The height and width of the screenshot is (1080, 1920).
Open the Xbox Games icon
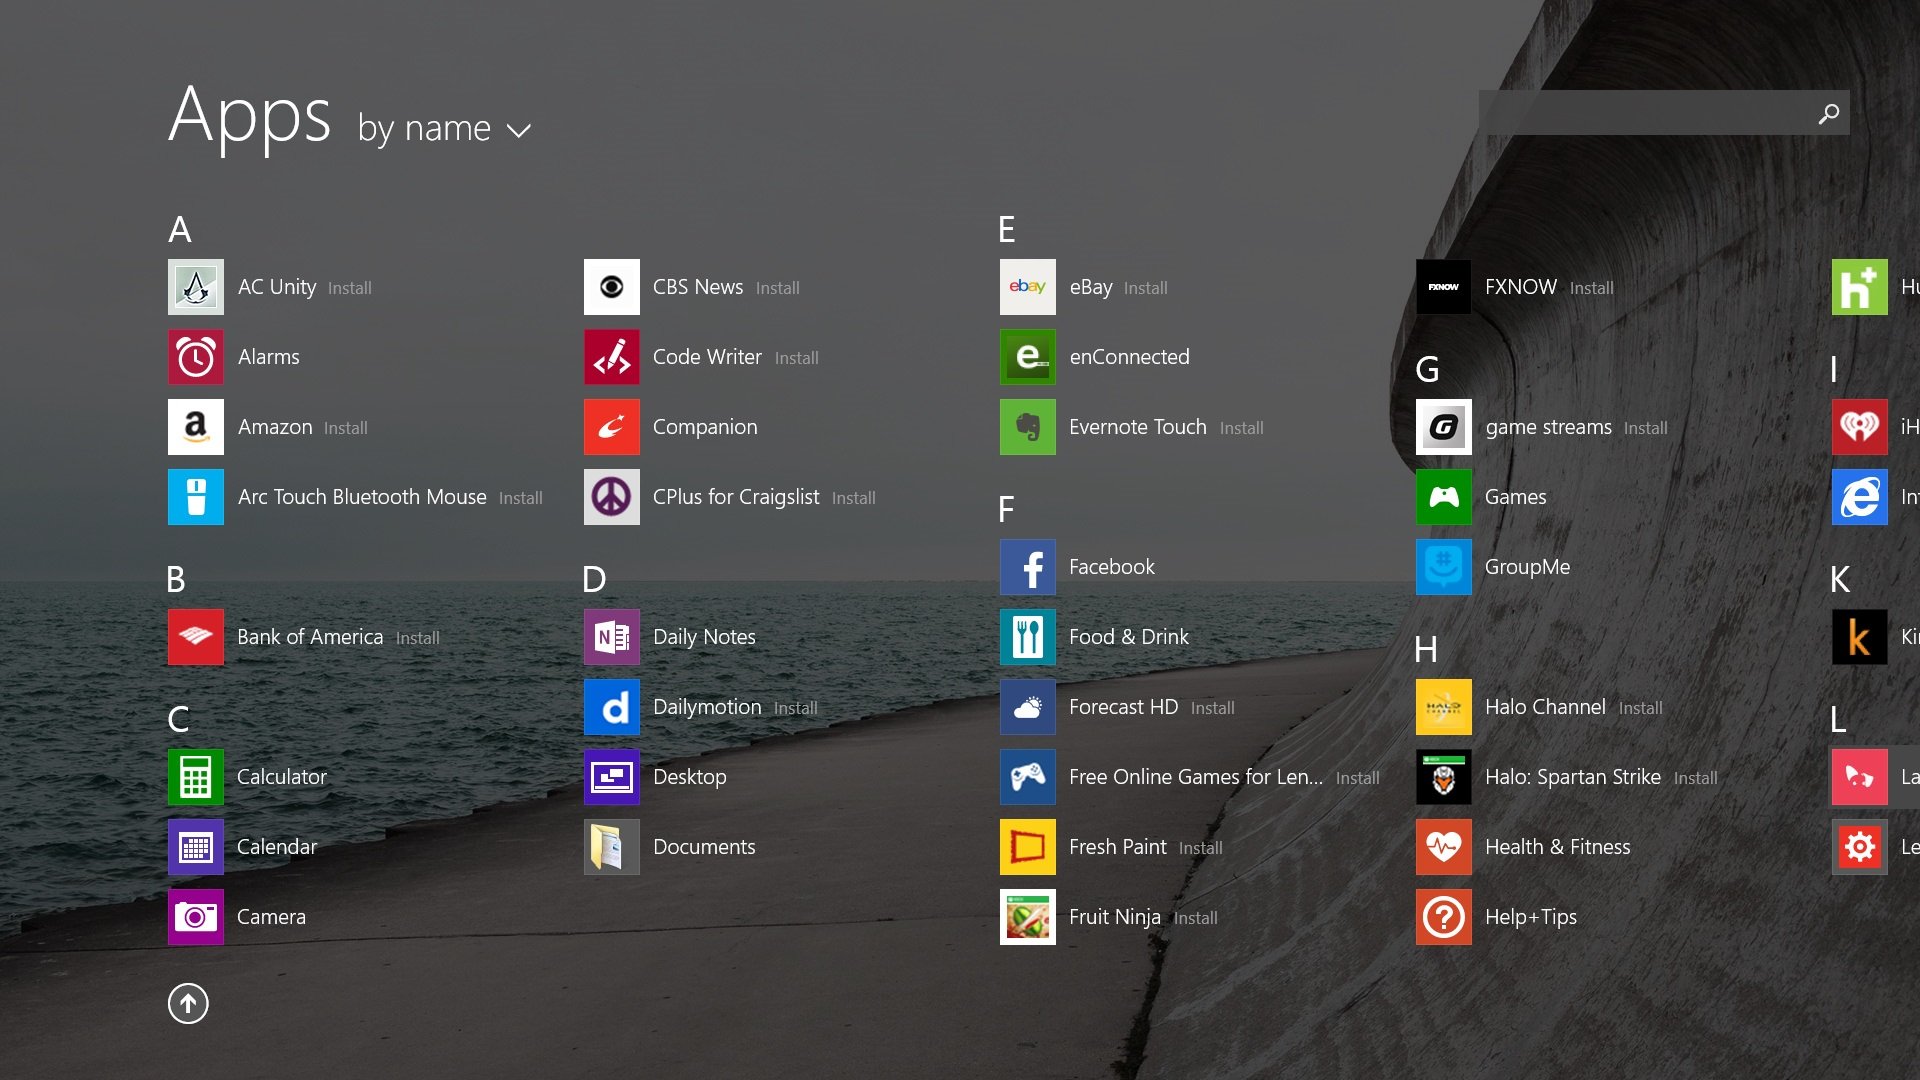point(1444,497)
